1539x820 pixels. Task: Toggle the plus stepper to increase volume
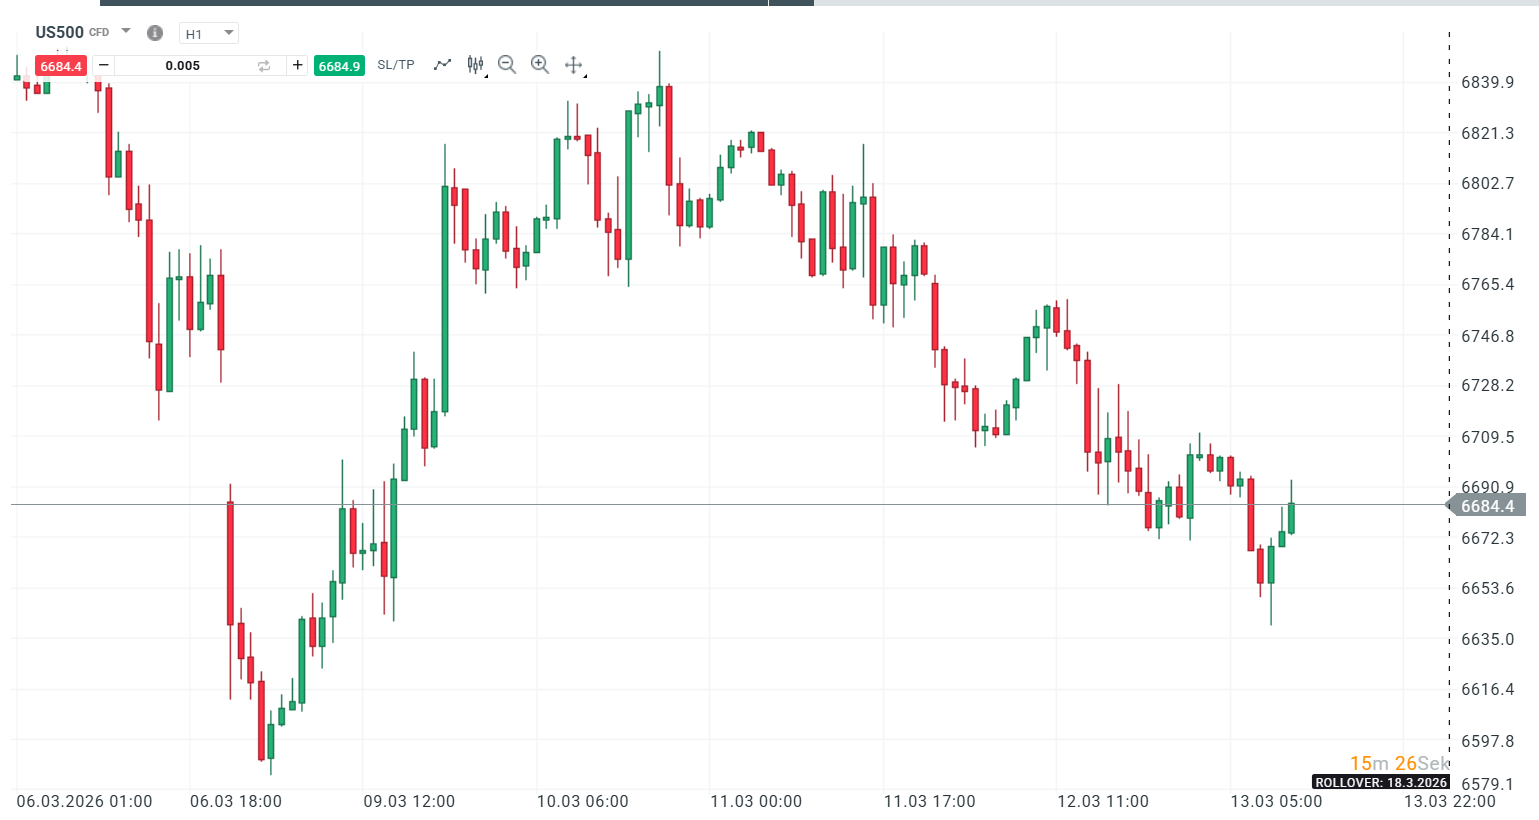pyautogui.click(x=298, y=64)
